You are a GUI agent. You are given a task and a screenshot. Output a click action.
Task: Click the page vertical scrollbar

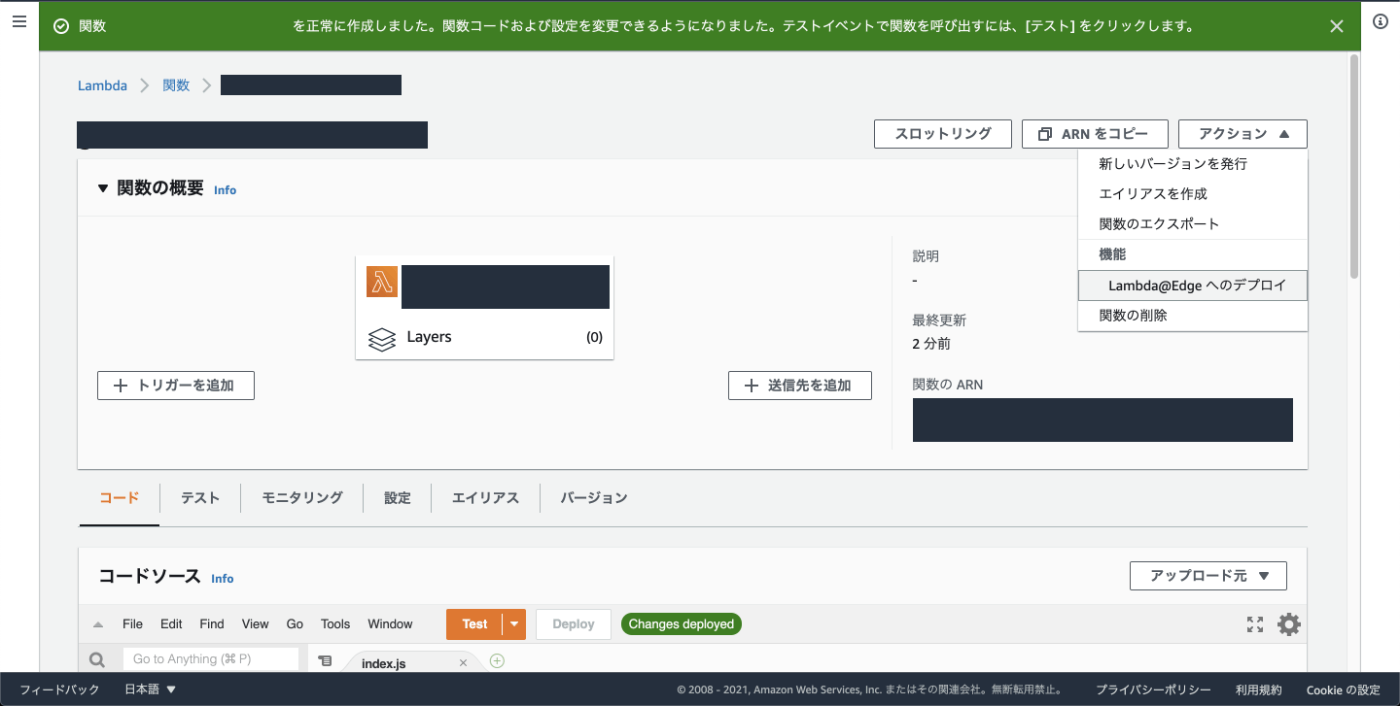[1354, 166]
